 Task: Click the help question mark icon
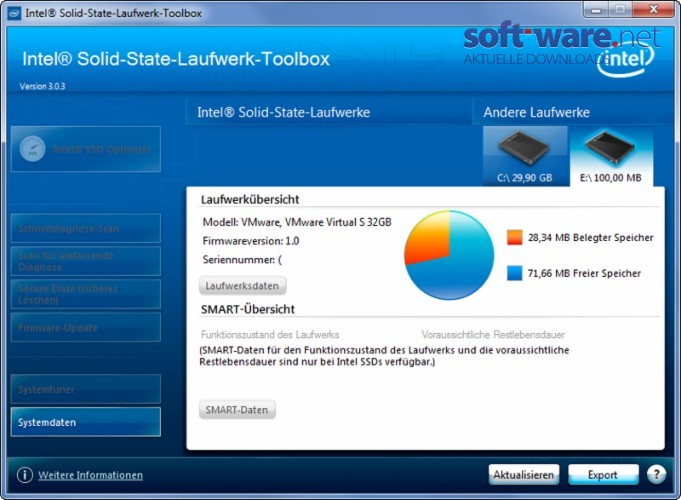[x=656, y=474]
